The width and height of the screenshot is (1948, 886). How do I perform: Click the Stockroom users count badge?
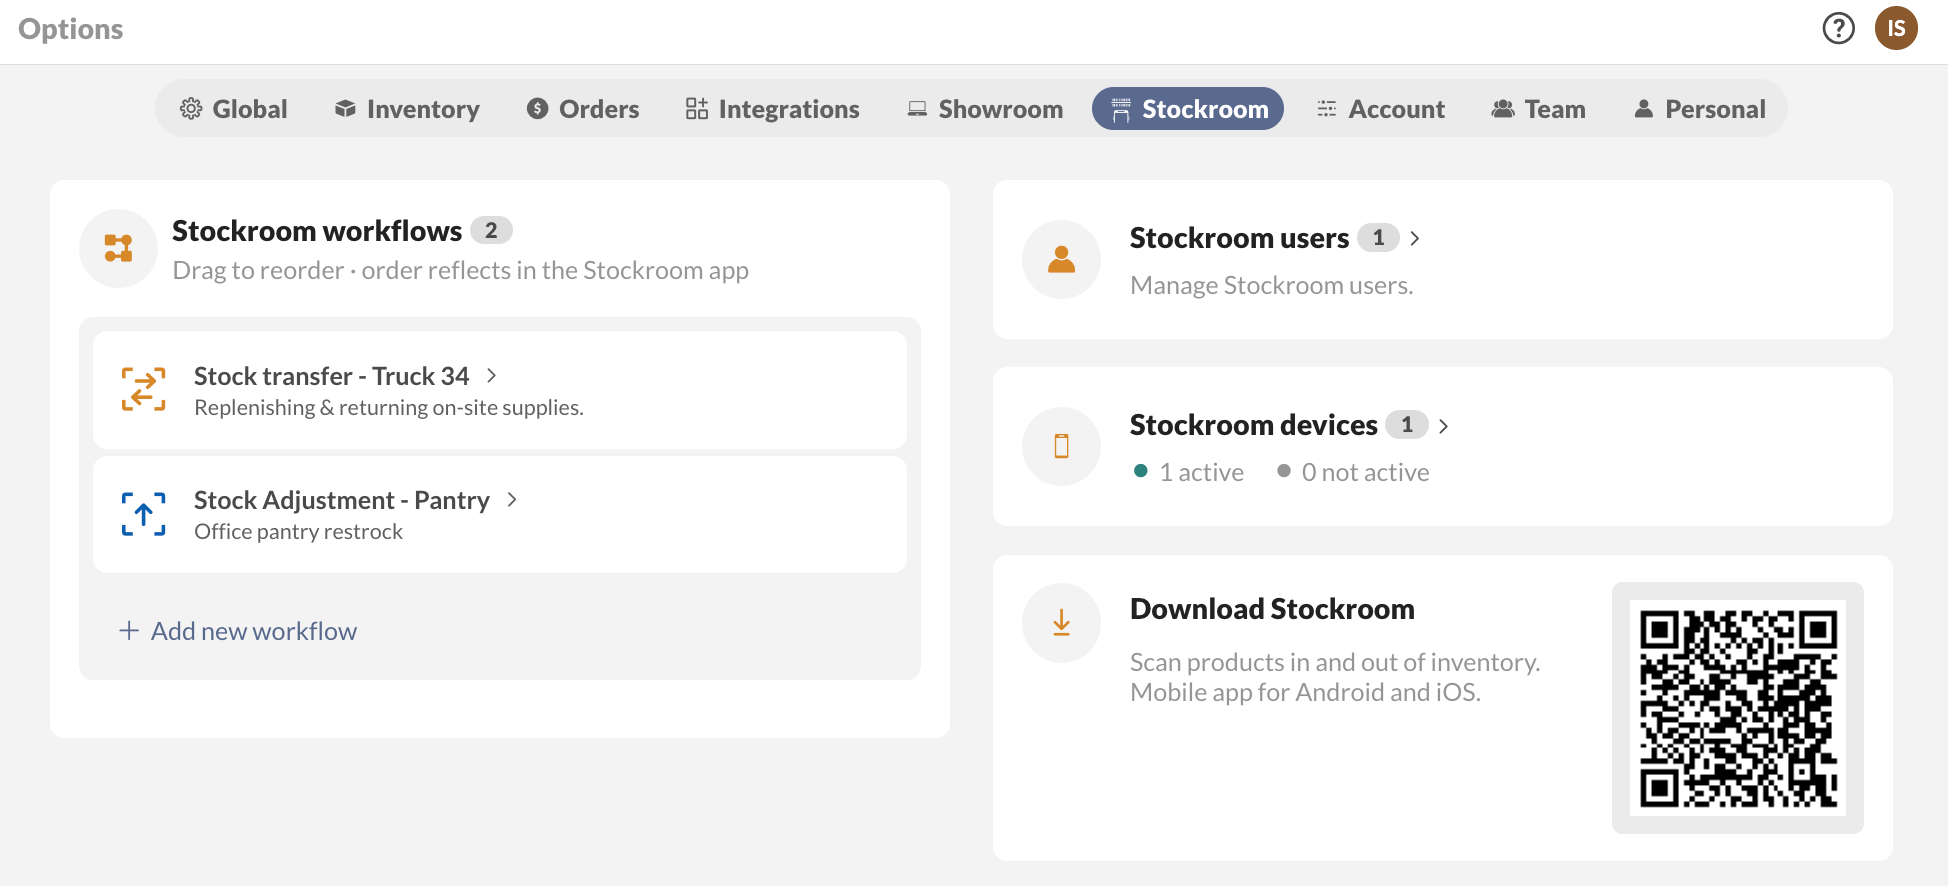(1378, 238)
